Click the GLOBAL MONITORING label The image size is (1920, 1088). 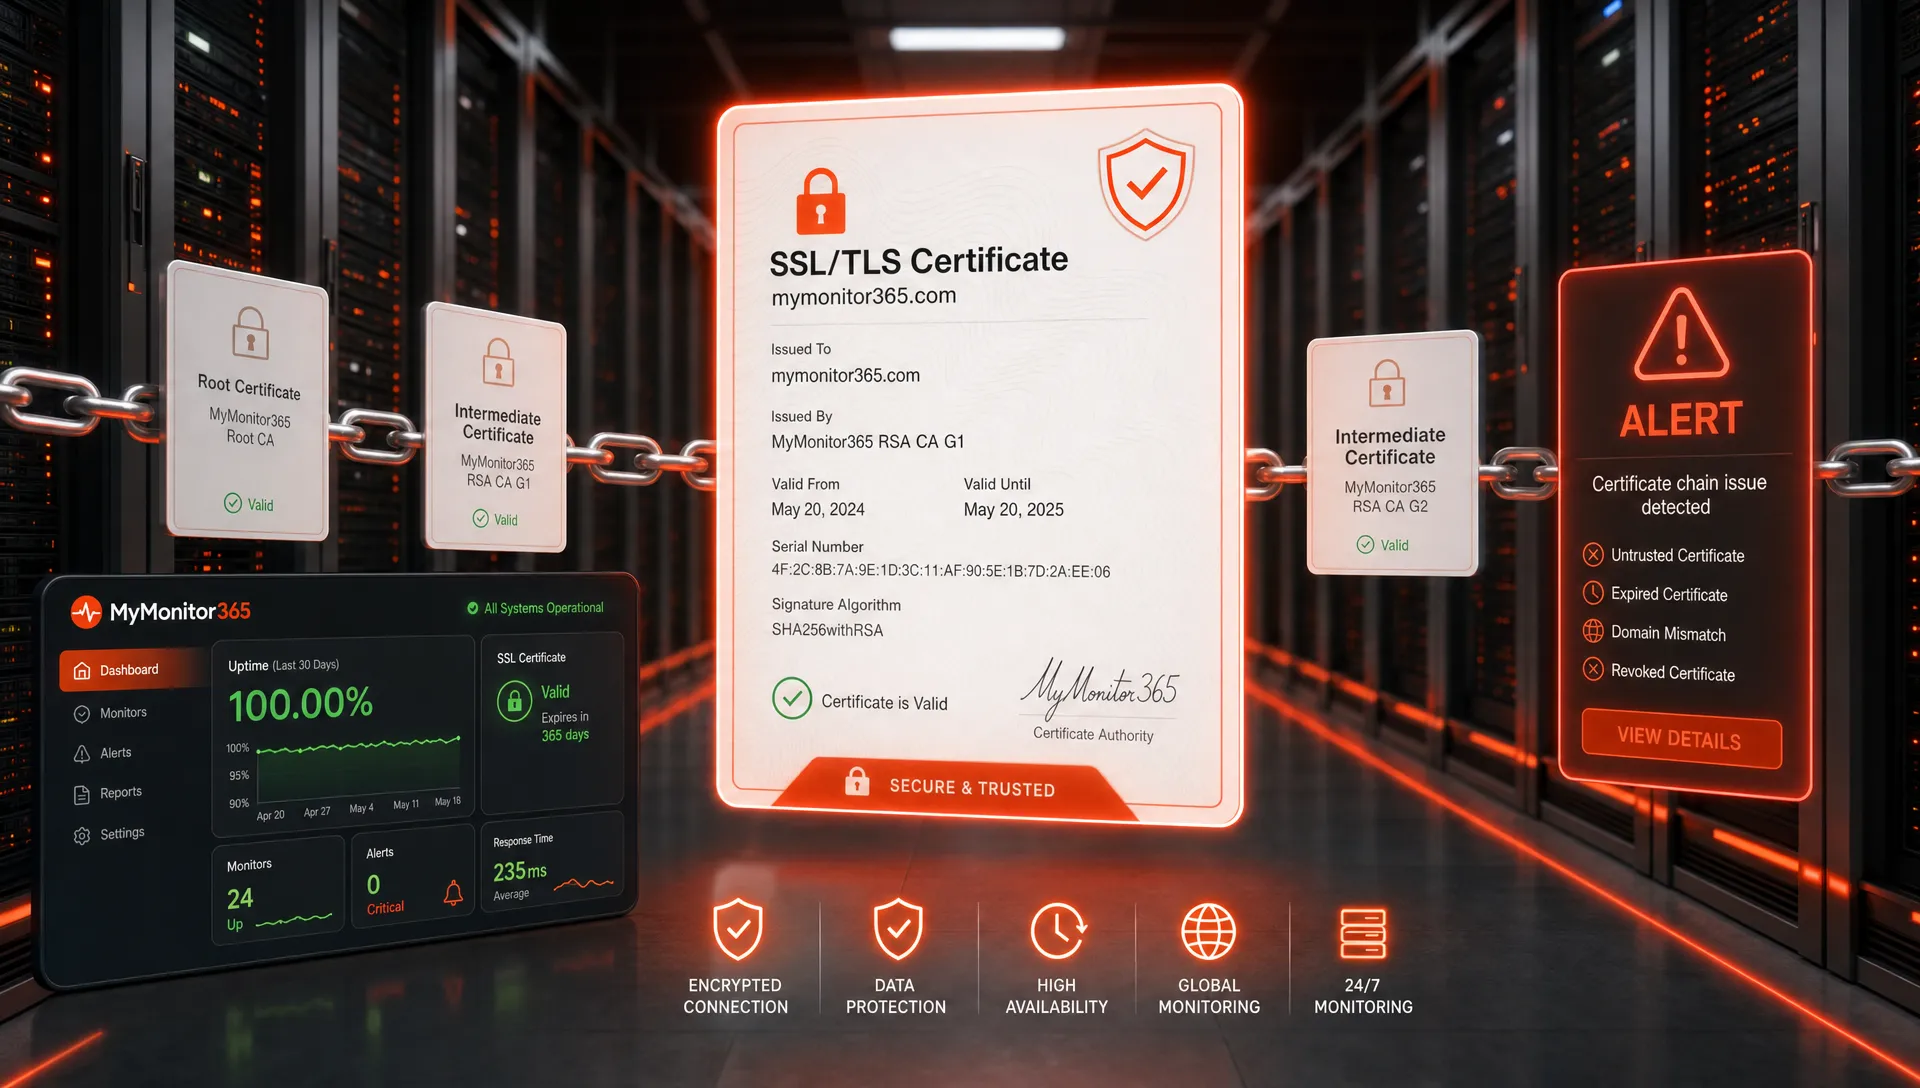[1209, 996]
